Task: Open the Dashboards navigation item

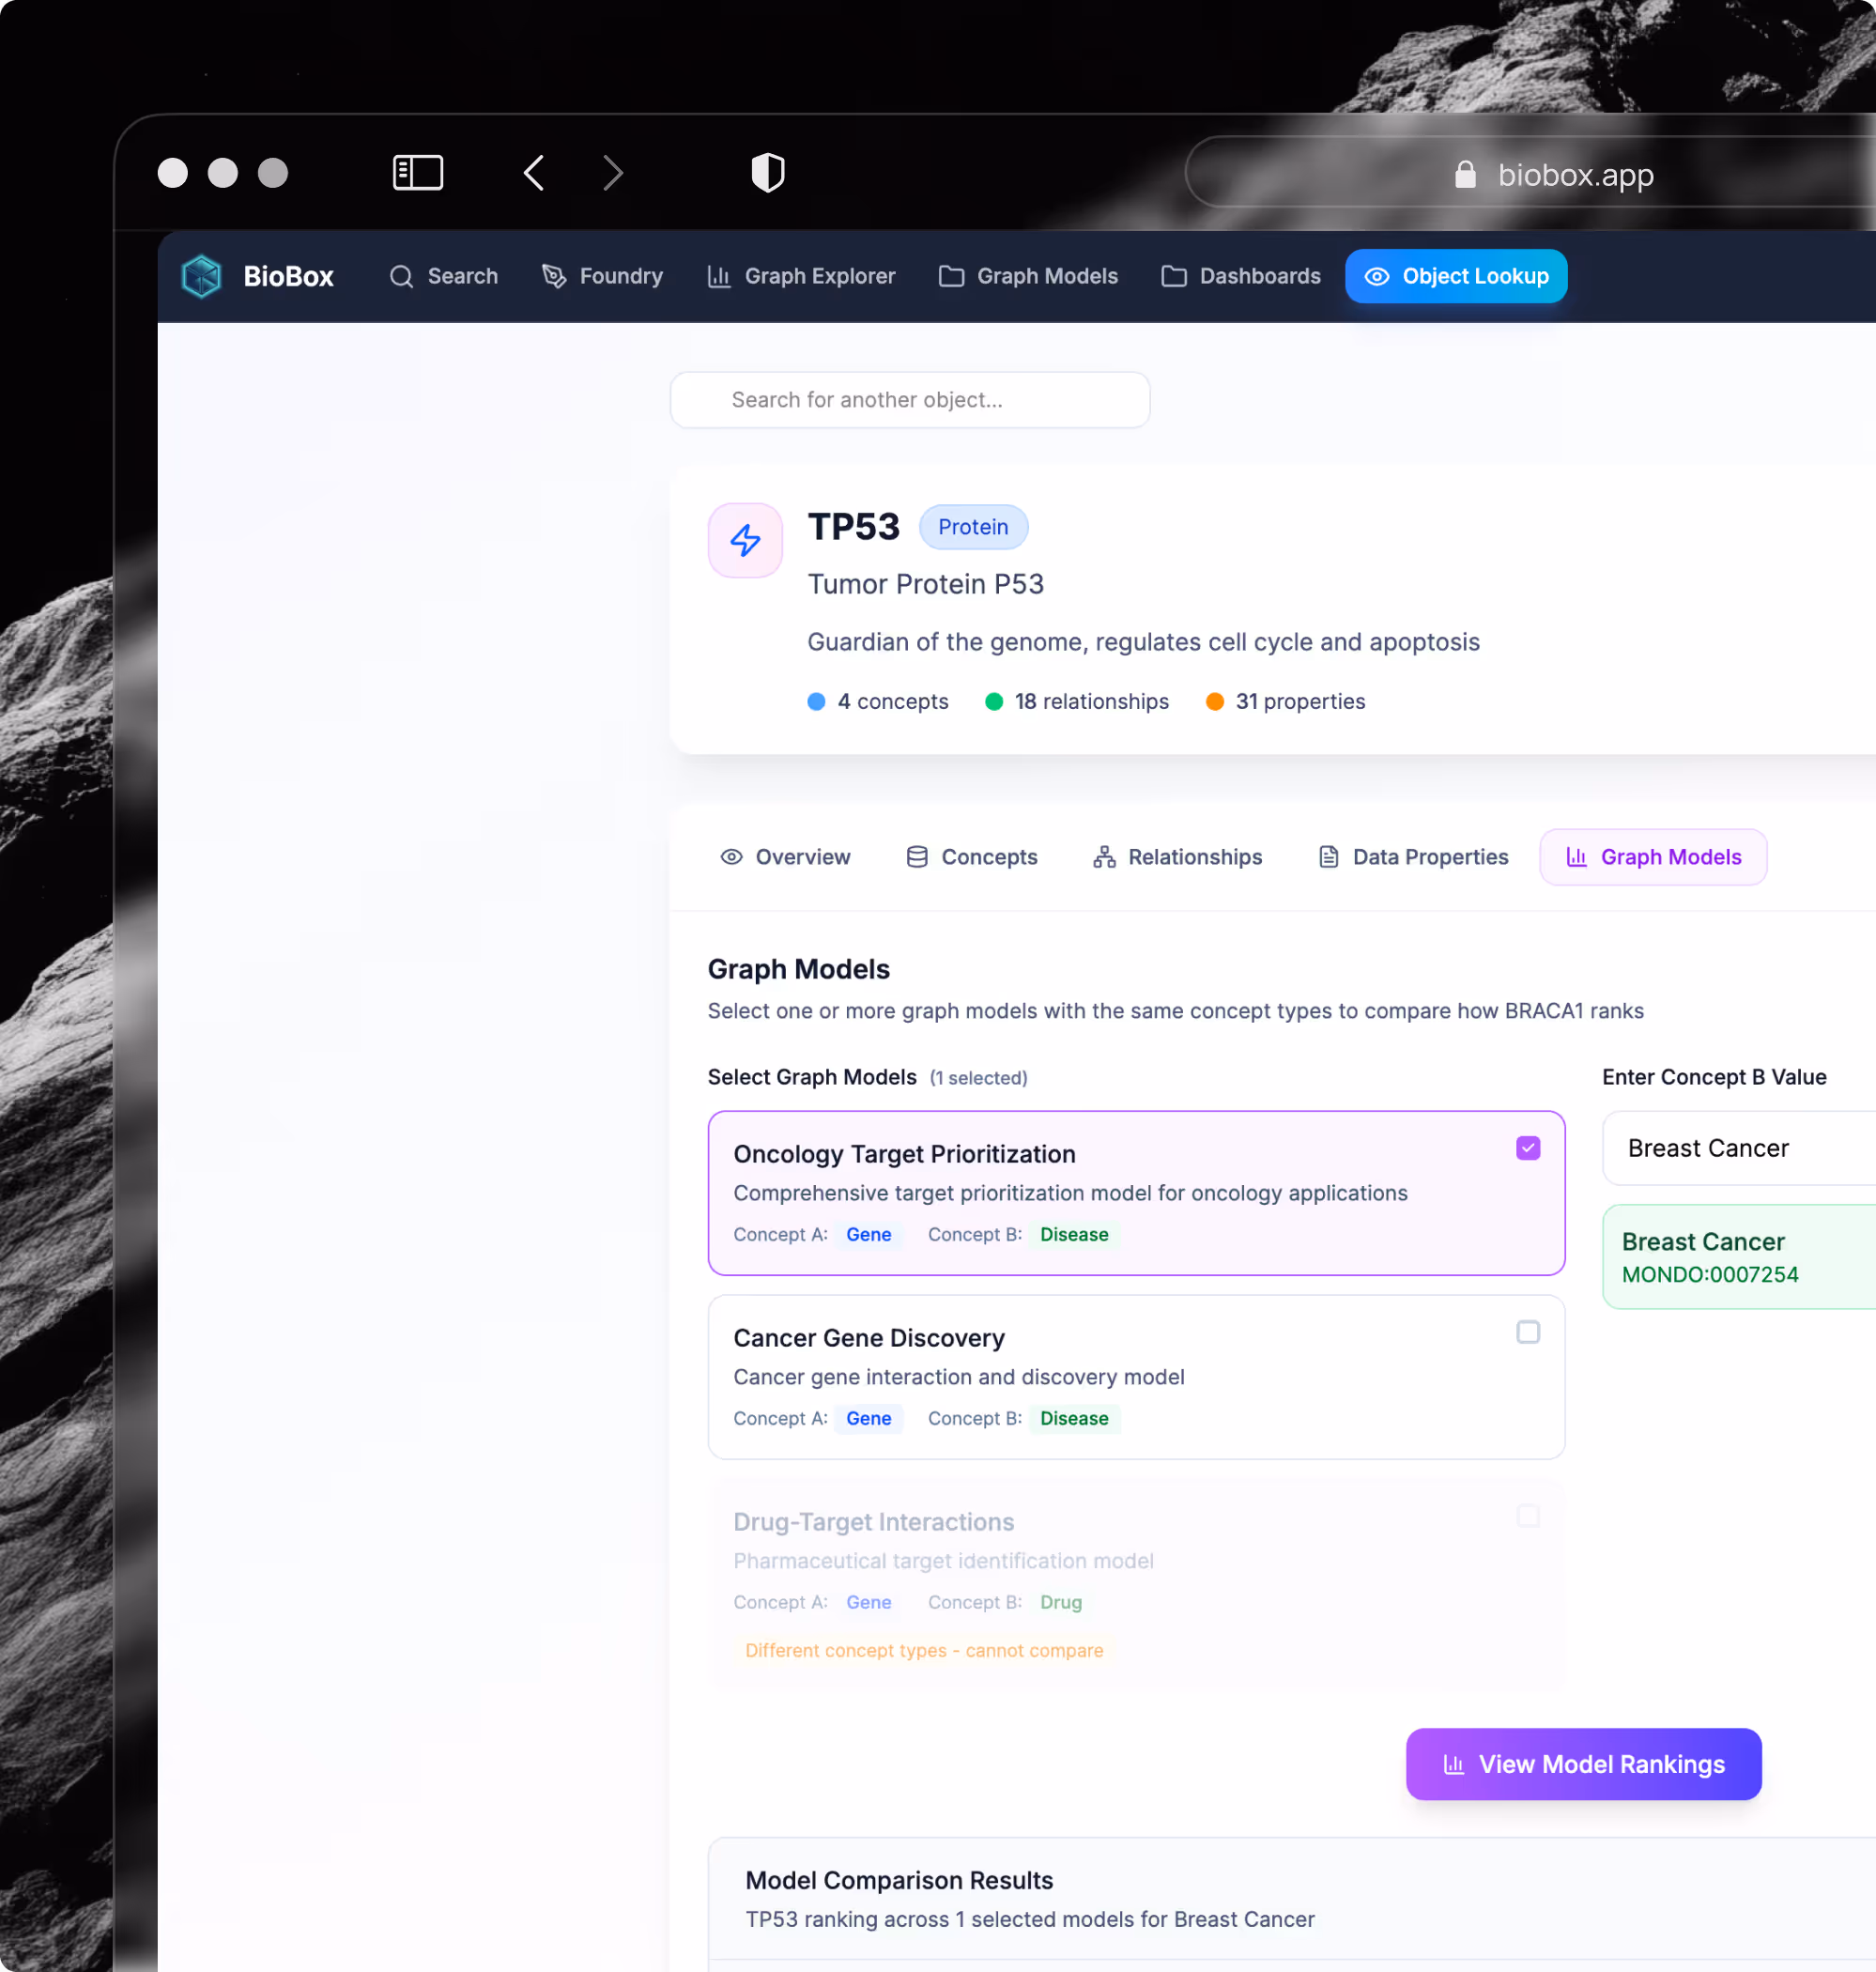Action: 1240,276
